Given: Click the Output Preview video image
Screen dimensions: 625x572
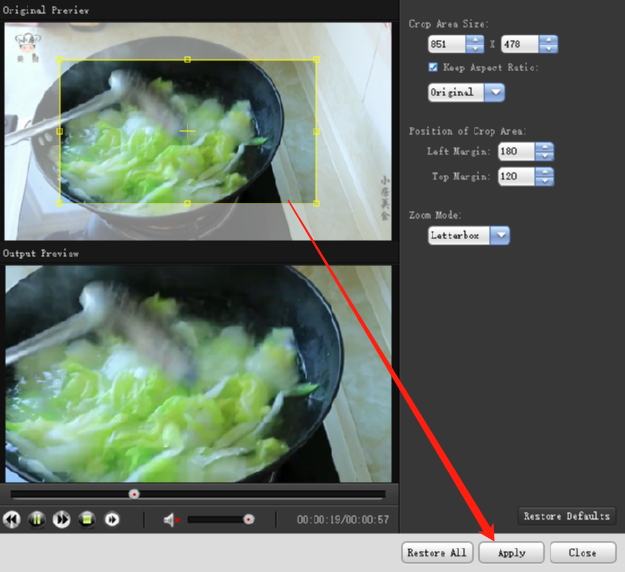Looking at the screenshot, I should pyautogui.click(x=198, y=374).
